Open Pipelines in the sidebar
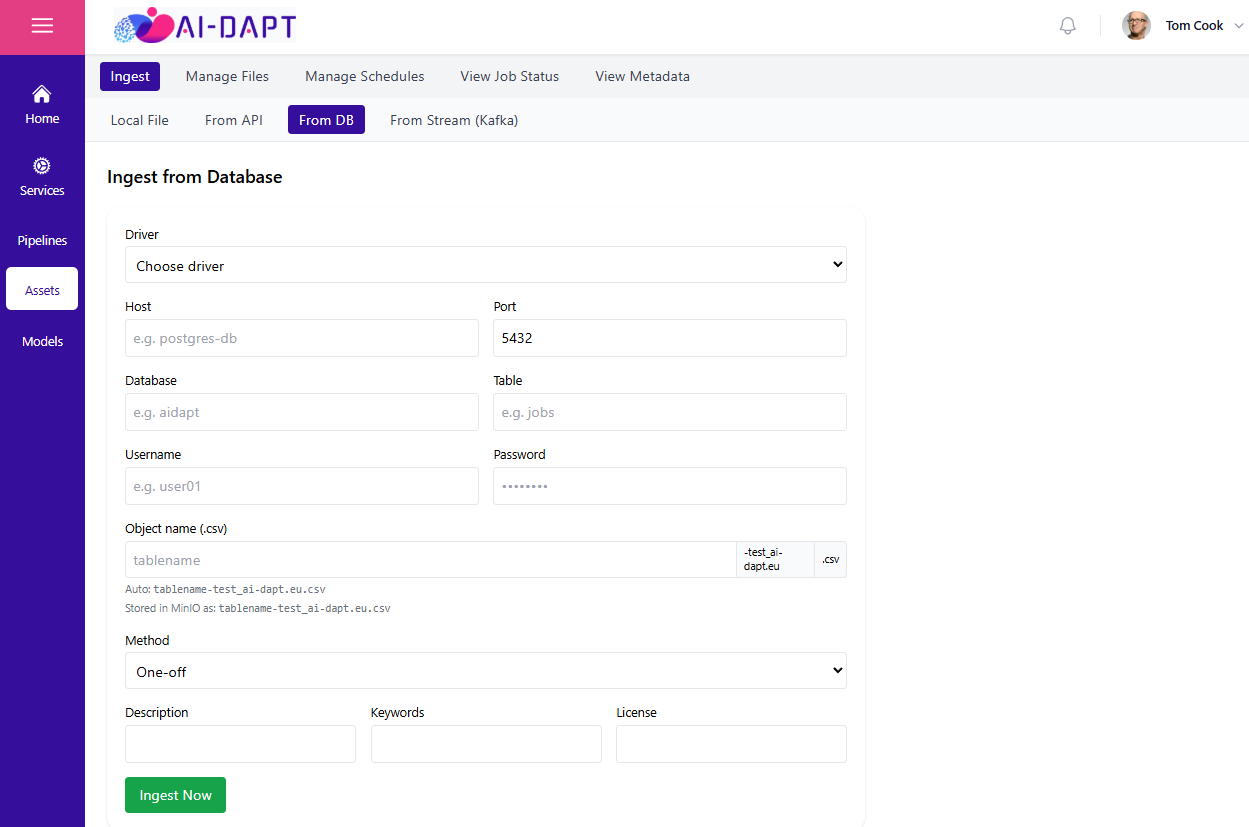 [x=42, y=241]
